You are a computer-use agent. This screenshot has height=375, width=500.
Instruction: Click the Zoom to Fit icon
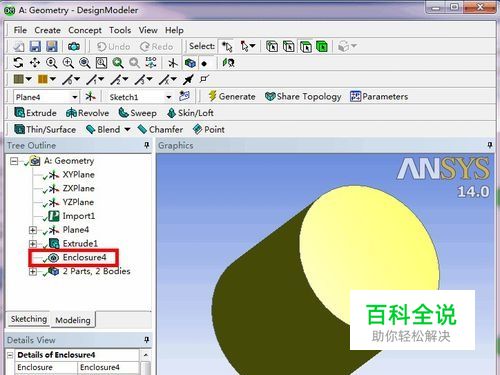[85, 63]
